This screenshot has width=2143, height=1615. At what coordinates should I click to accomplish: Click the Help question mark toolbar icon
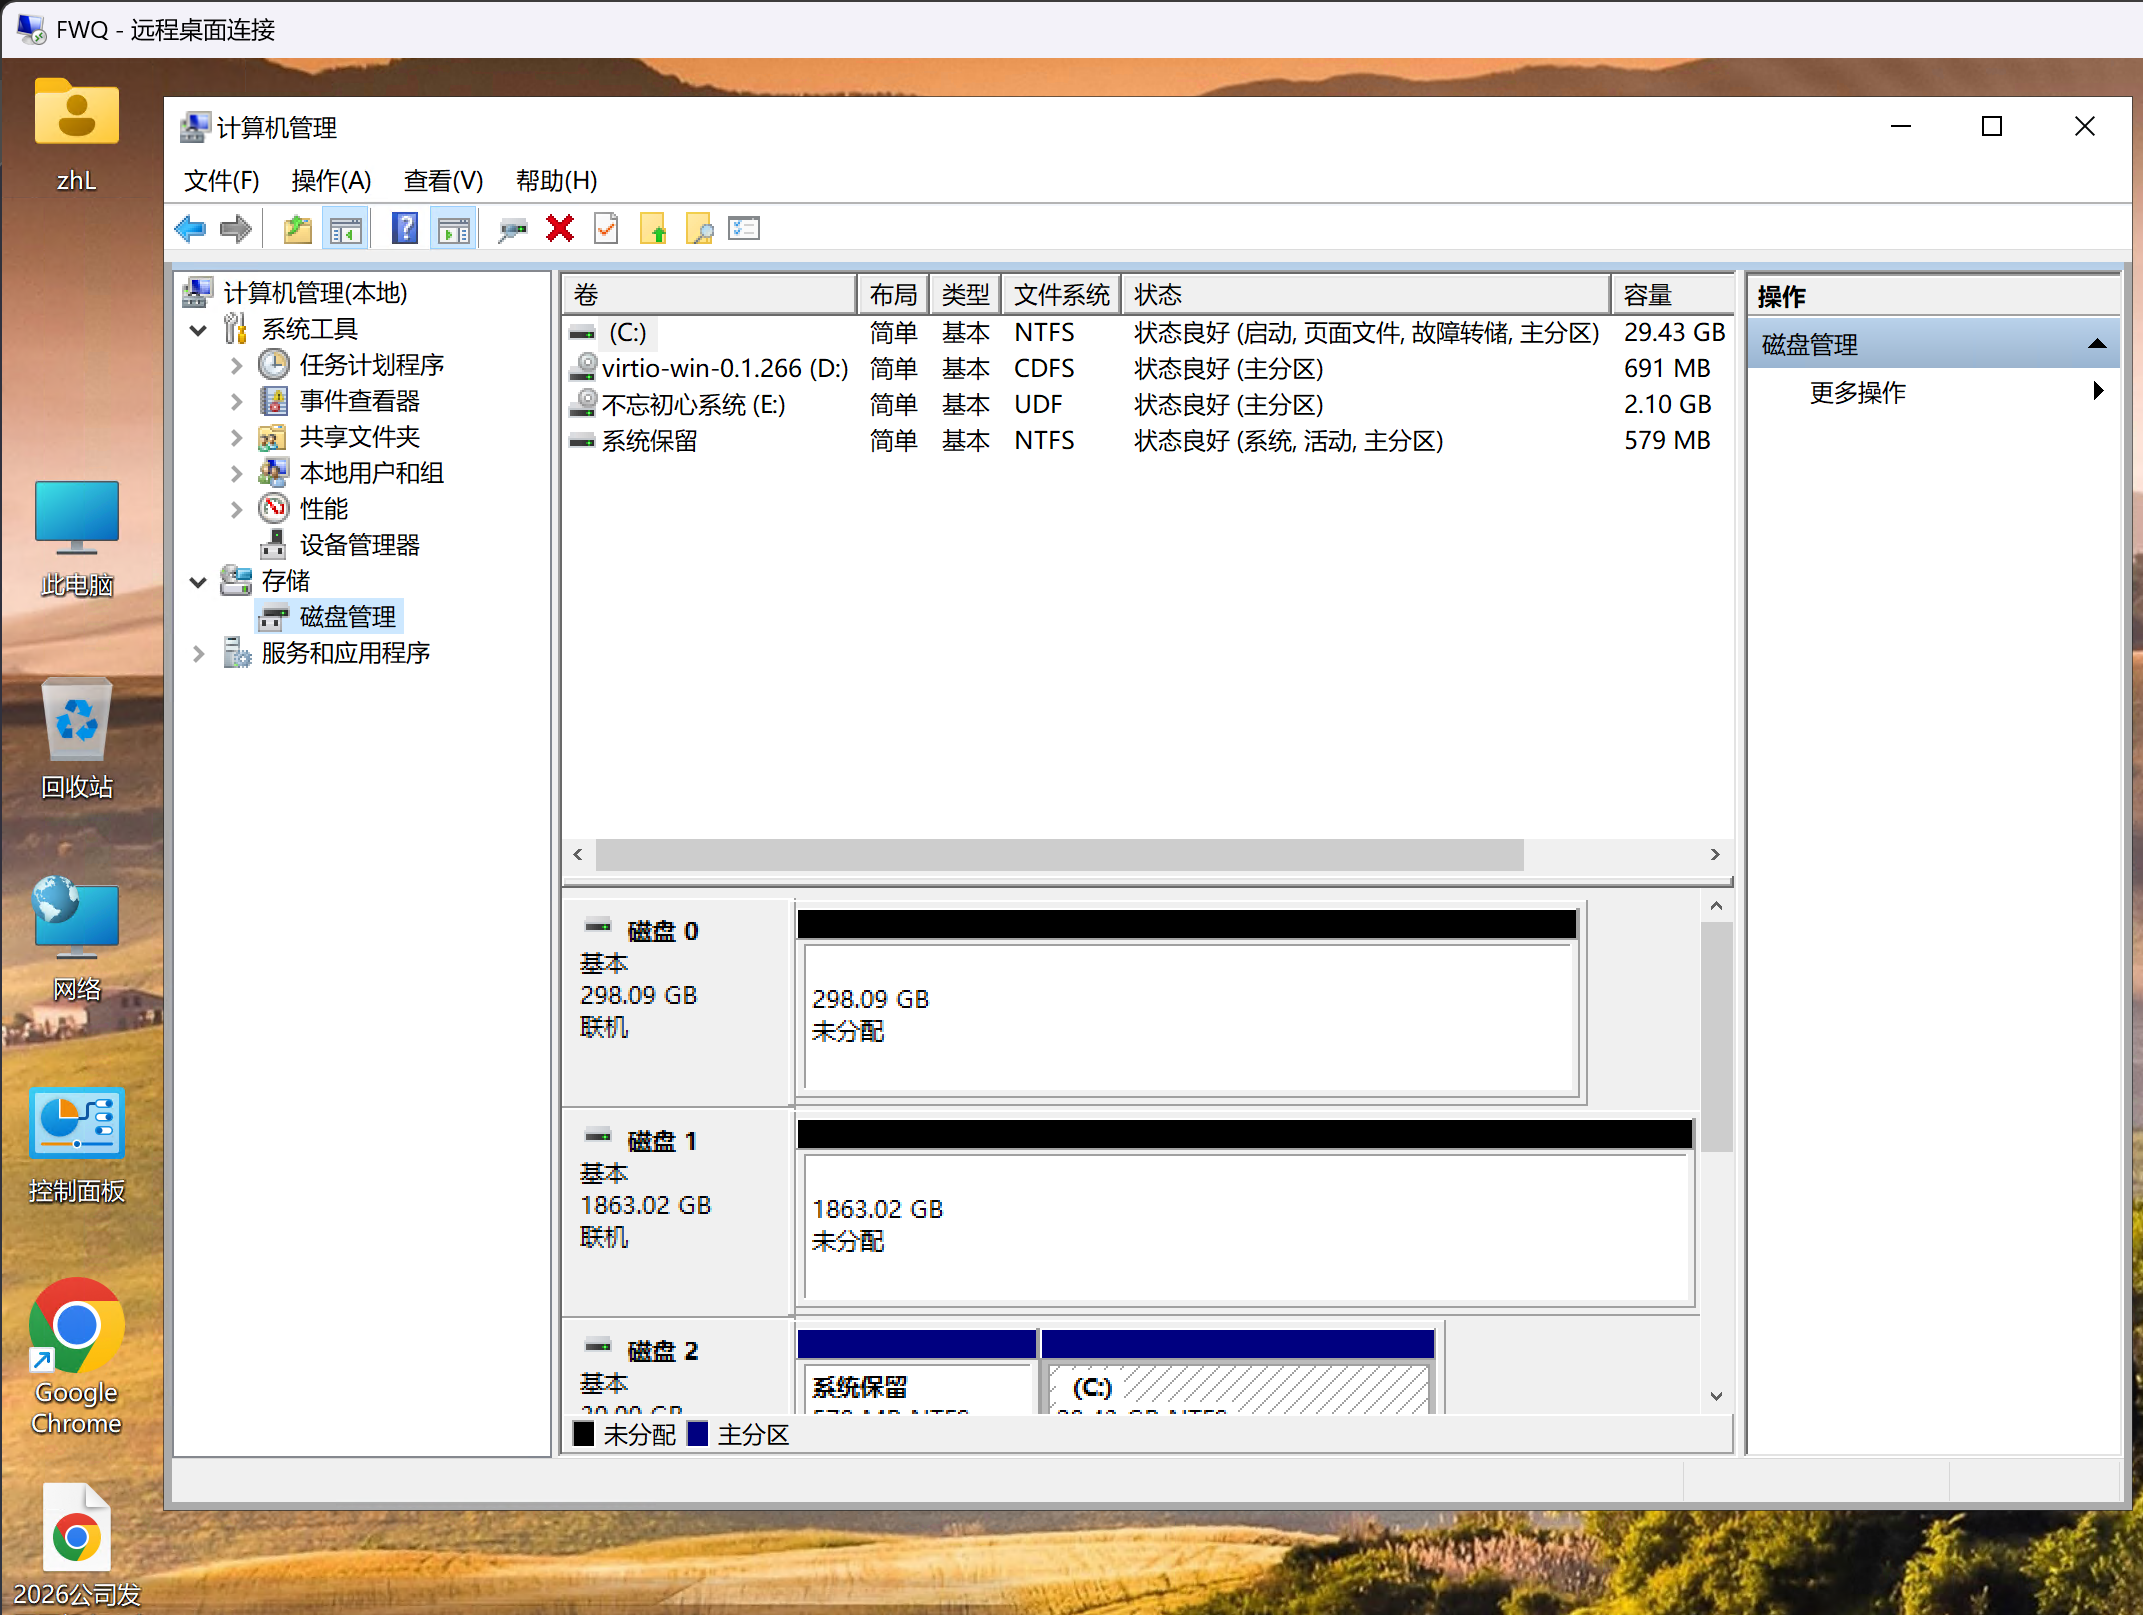(404, 229)
